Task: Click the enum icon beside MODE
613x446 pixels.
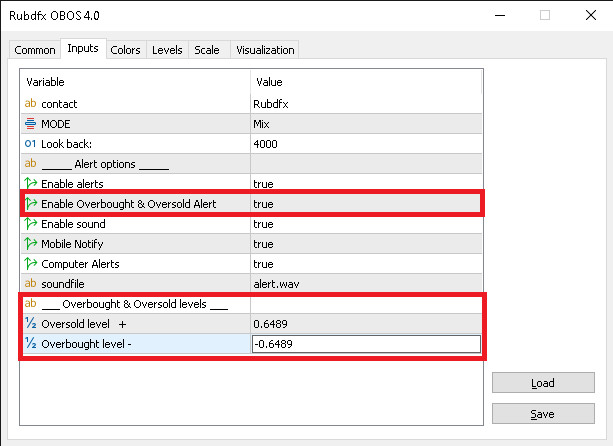Action: (x=30, y=124)
